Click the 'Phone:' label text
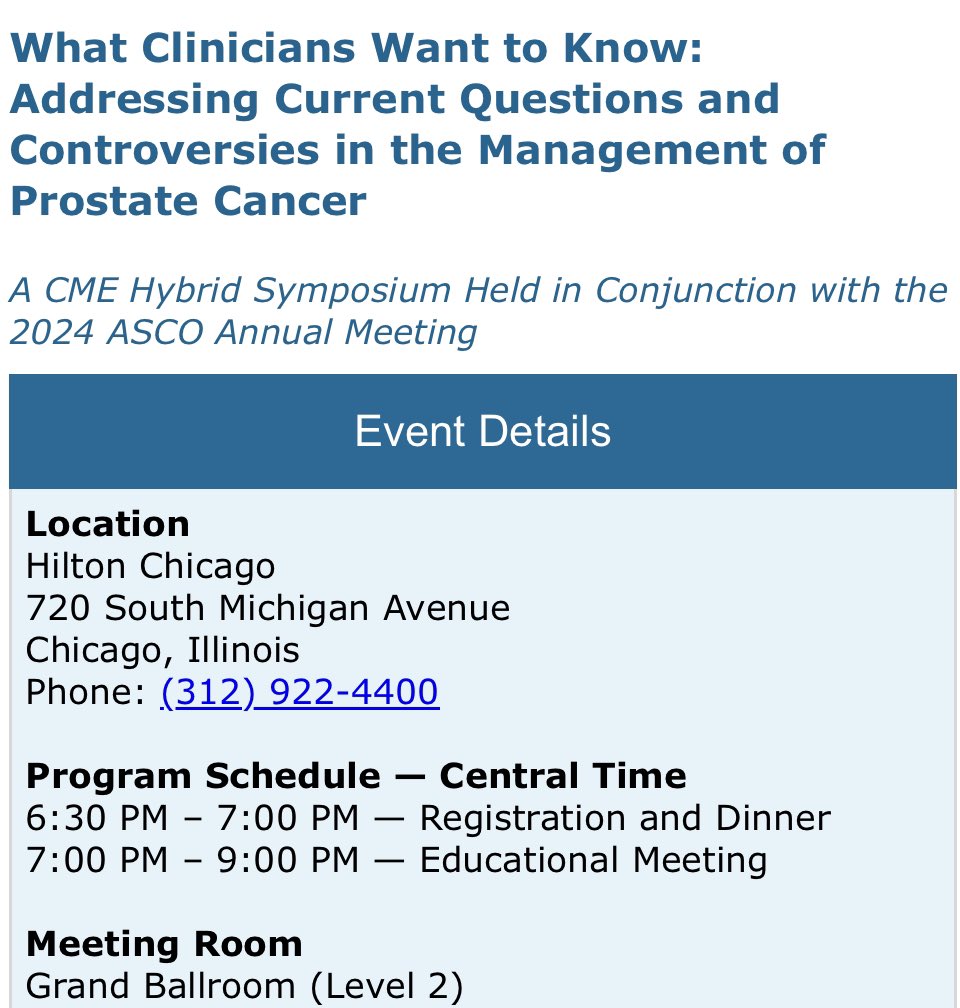The width and height of the screenshot is (960, 1008). click(86, 692)
